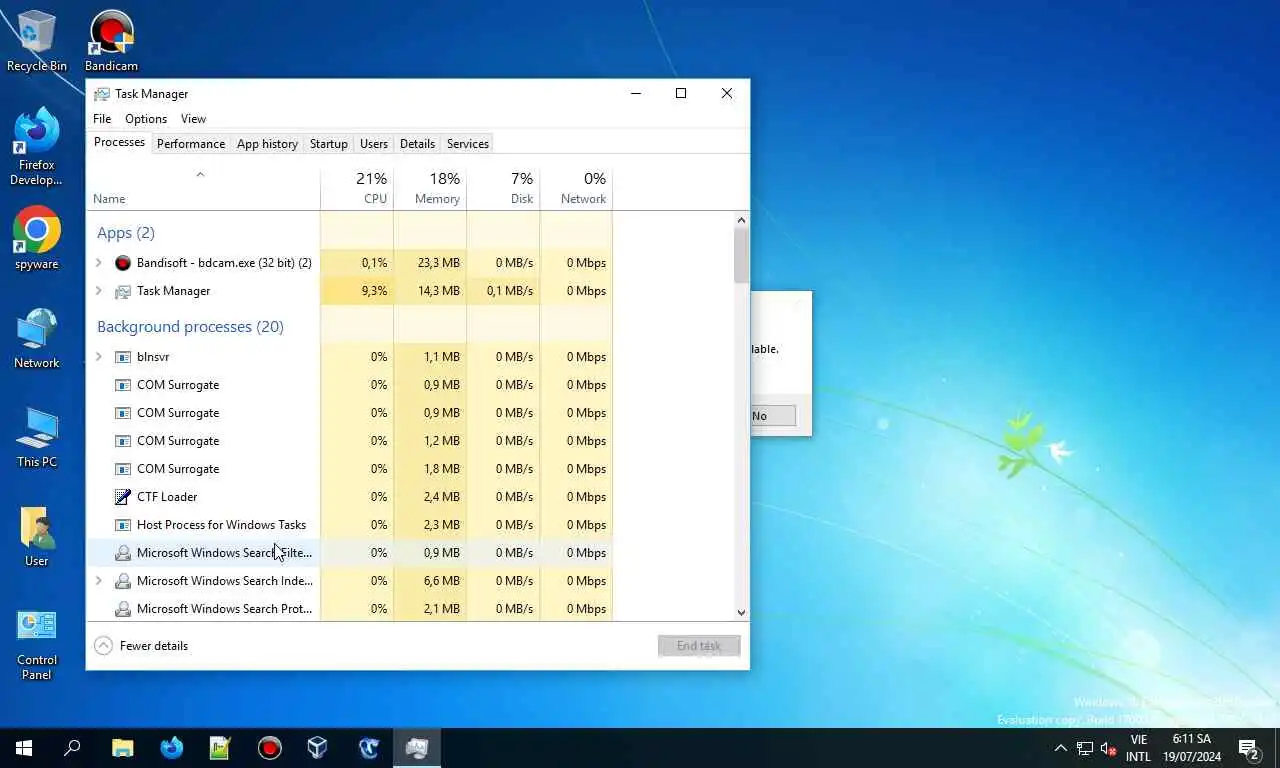Viewport: 1280px width, 768px height.
Task: Open File Explorer from taskbar
Action: 122,748
